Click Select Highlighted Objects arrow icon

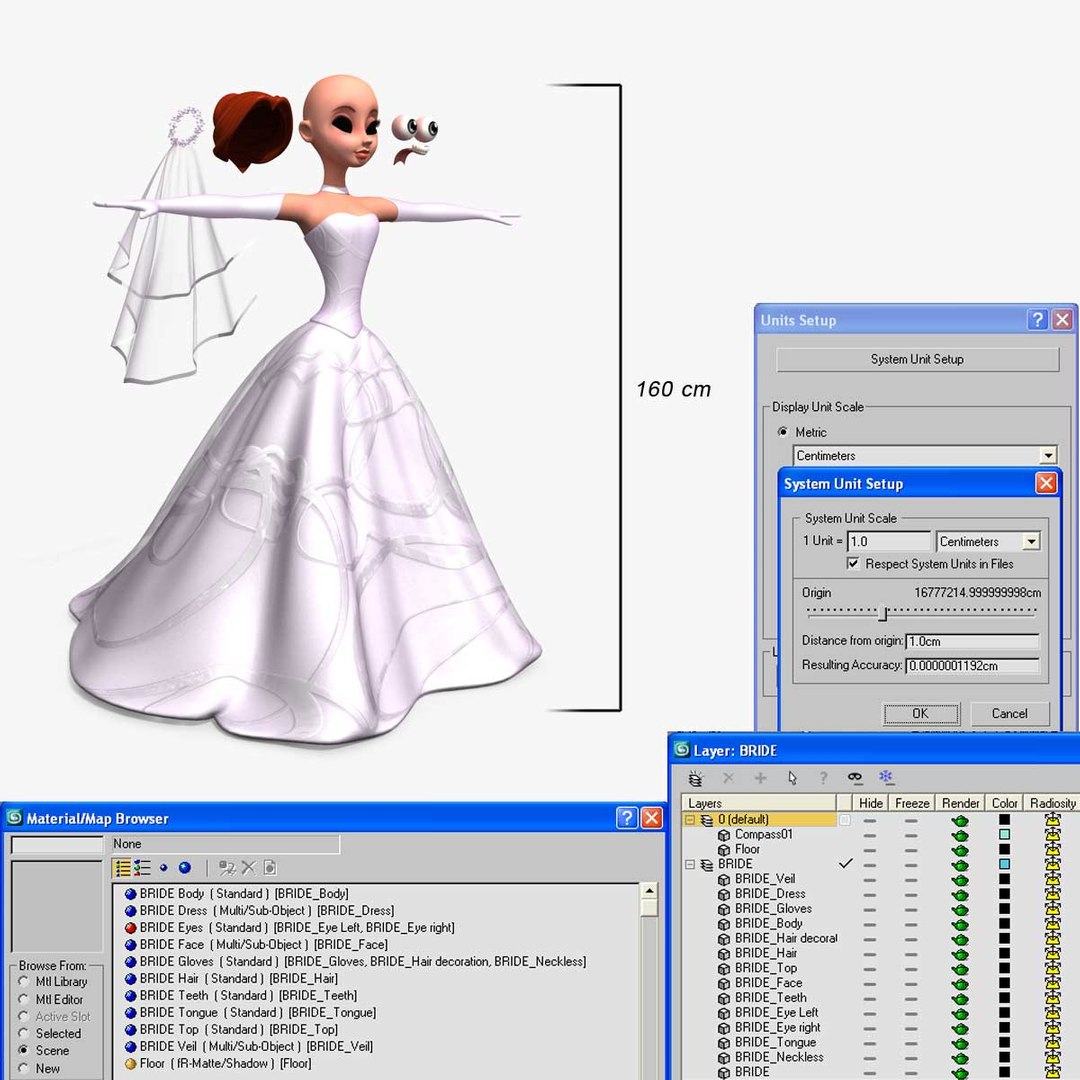pyautogui.click(x=792, y=778)
